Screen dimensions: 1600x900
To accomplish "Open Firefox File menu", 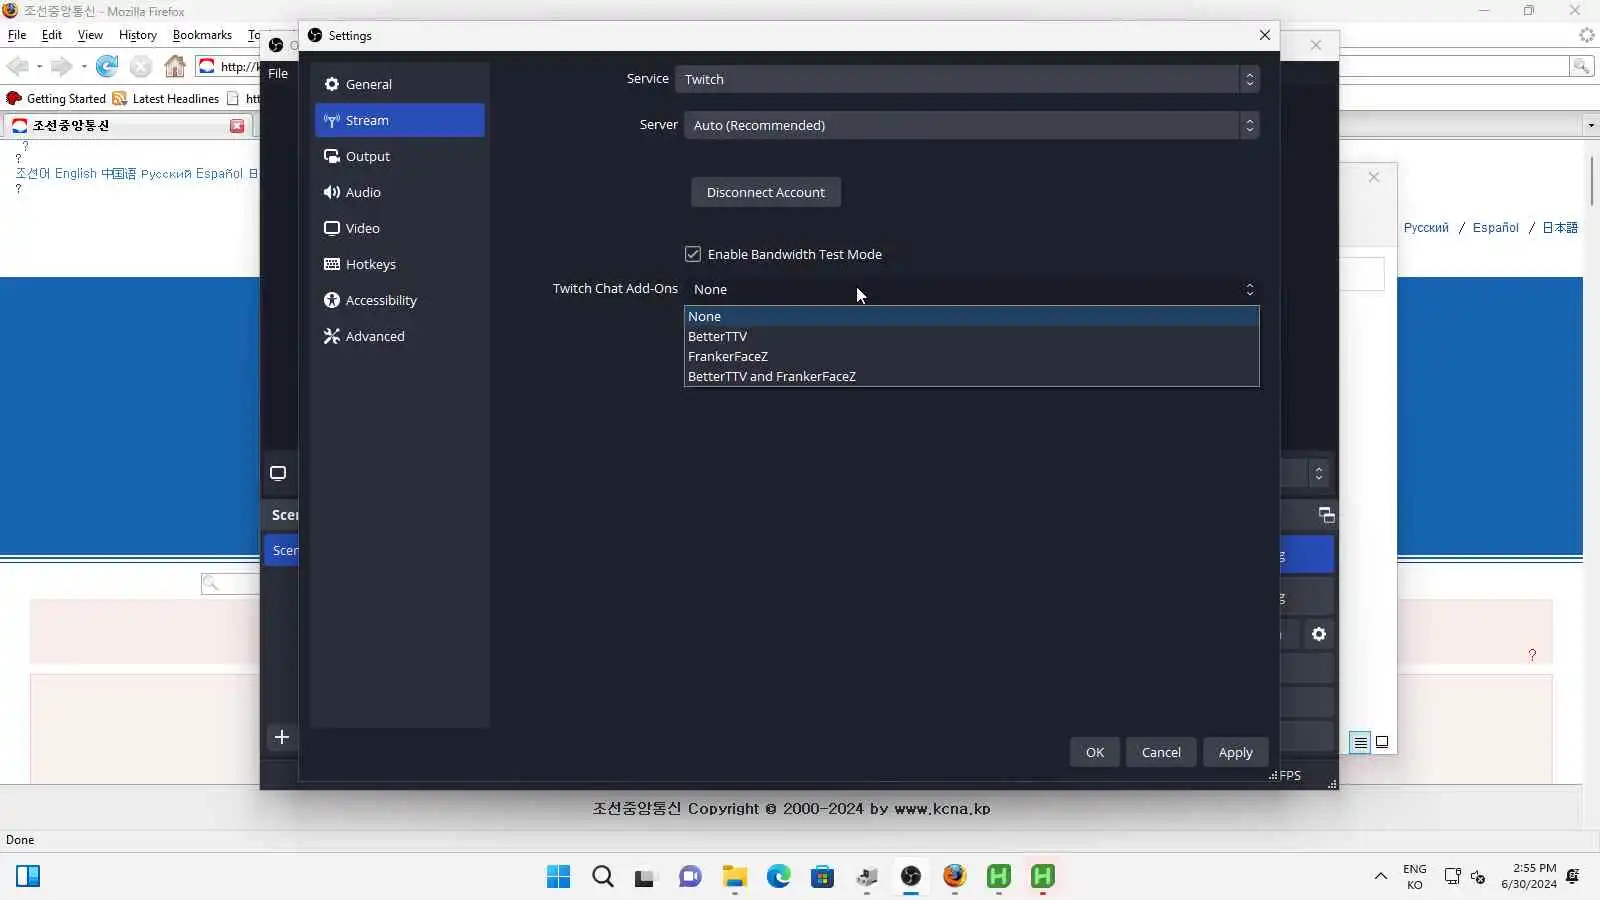I will (x=17, y=35).
